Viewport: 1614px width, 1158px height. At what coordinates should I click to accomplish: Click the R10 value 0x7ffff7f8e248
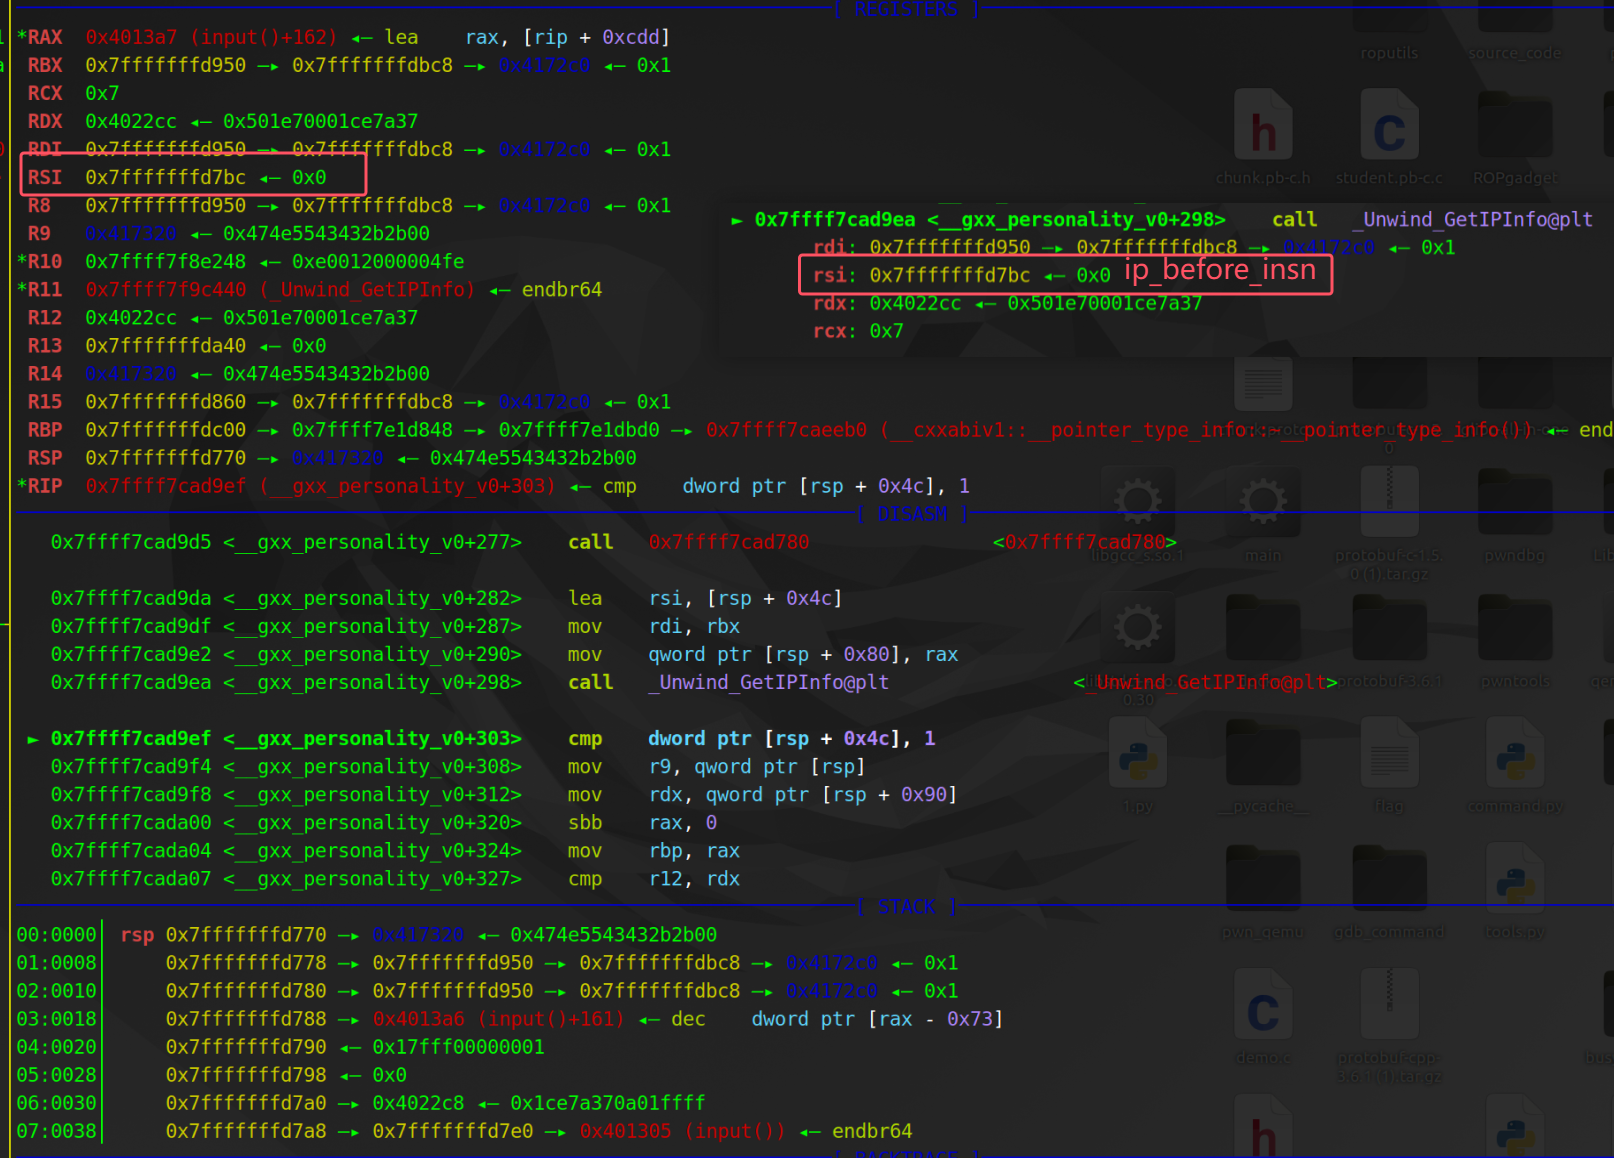(165, 261)
